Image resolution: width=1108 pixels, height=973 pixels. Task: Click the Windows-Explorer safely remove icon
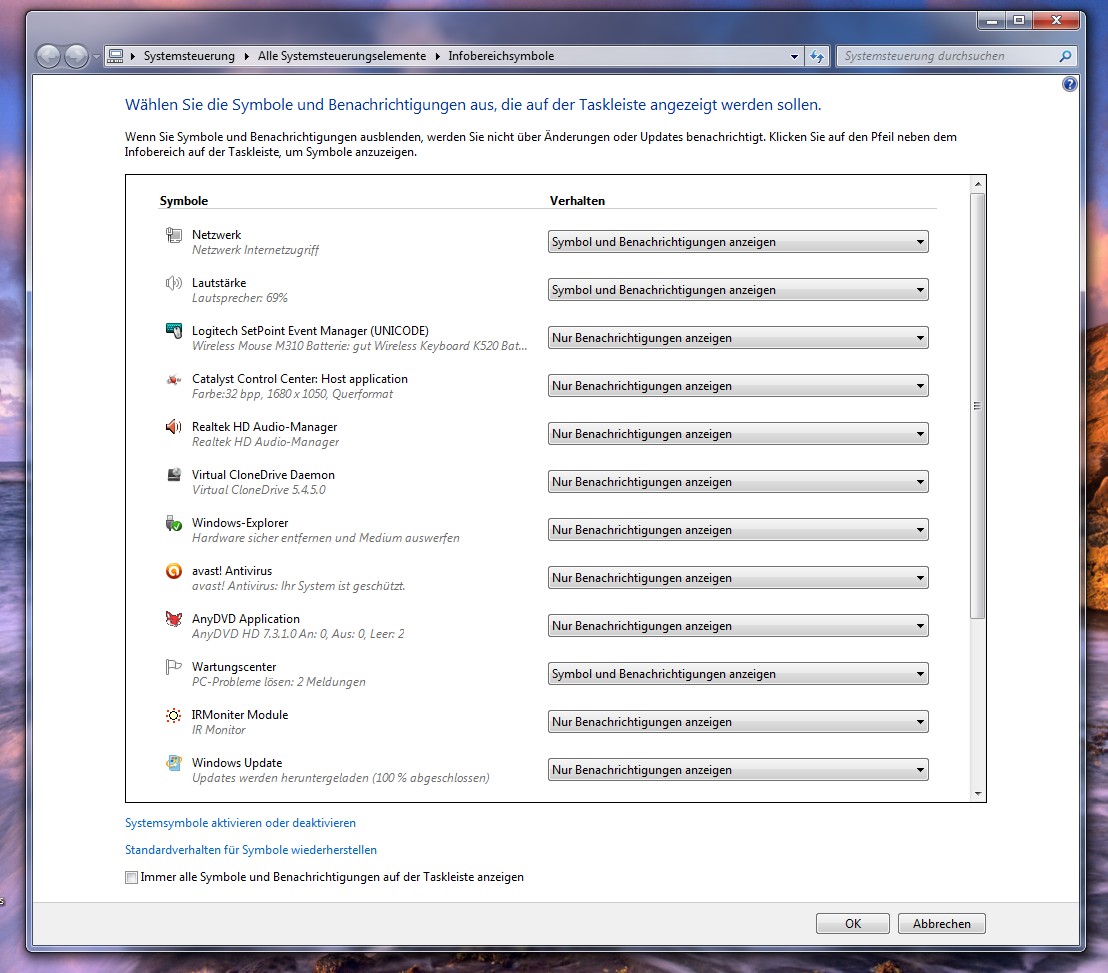point(174,524)
